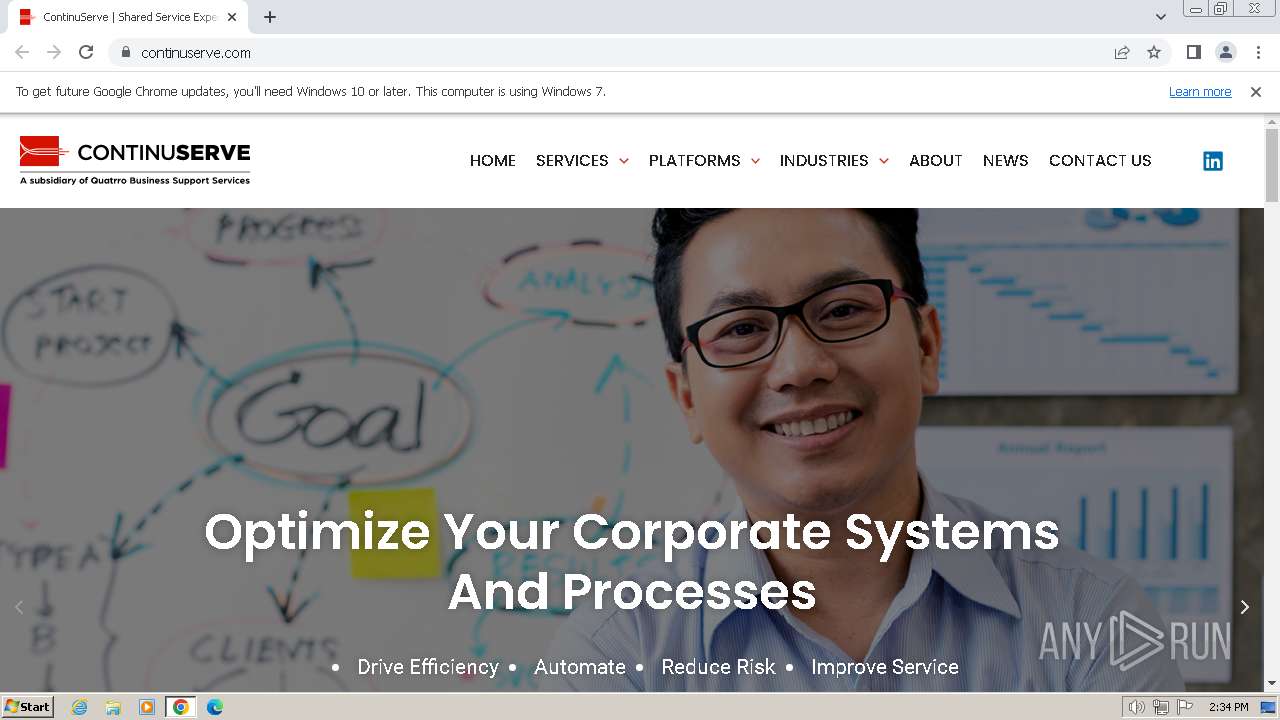
Task: Open the network icon in system tray
Action: point(1161,707)
